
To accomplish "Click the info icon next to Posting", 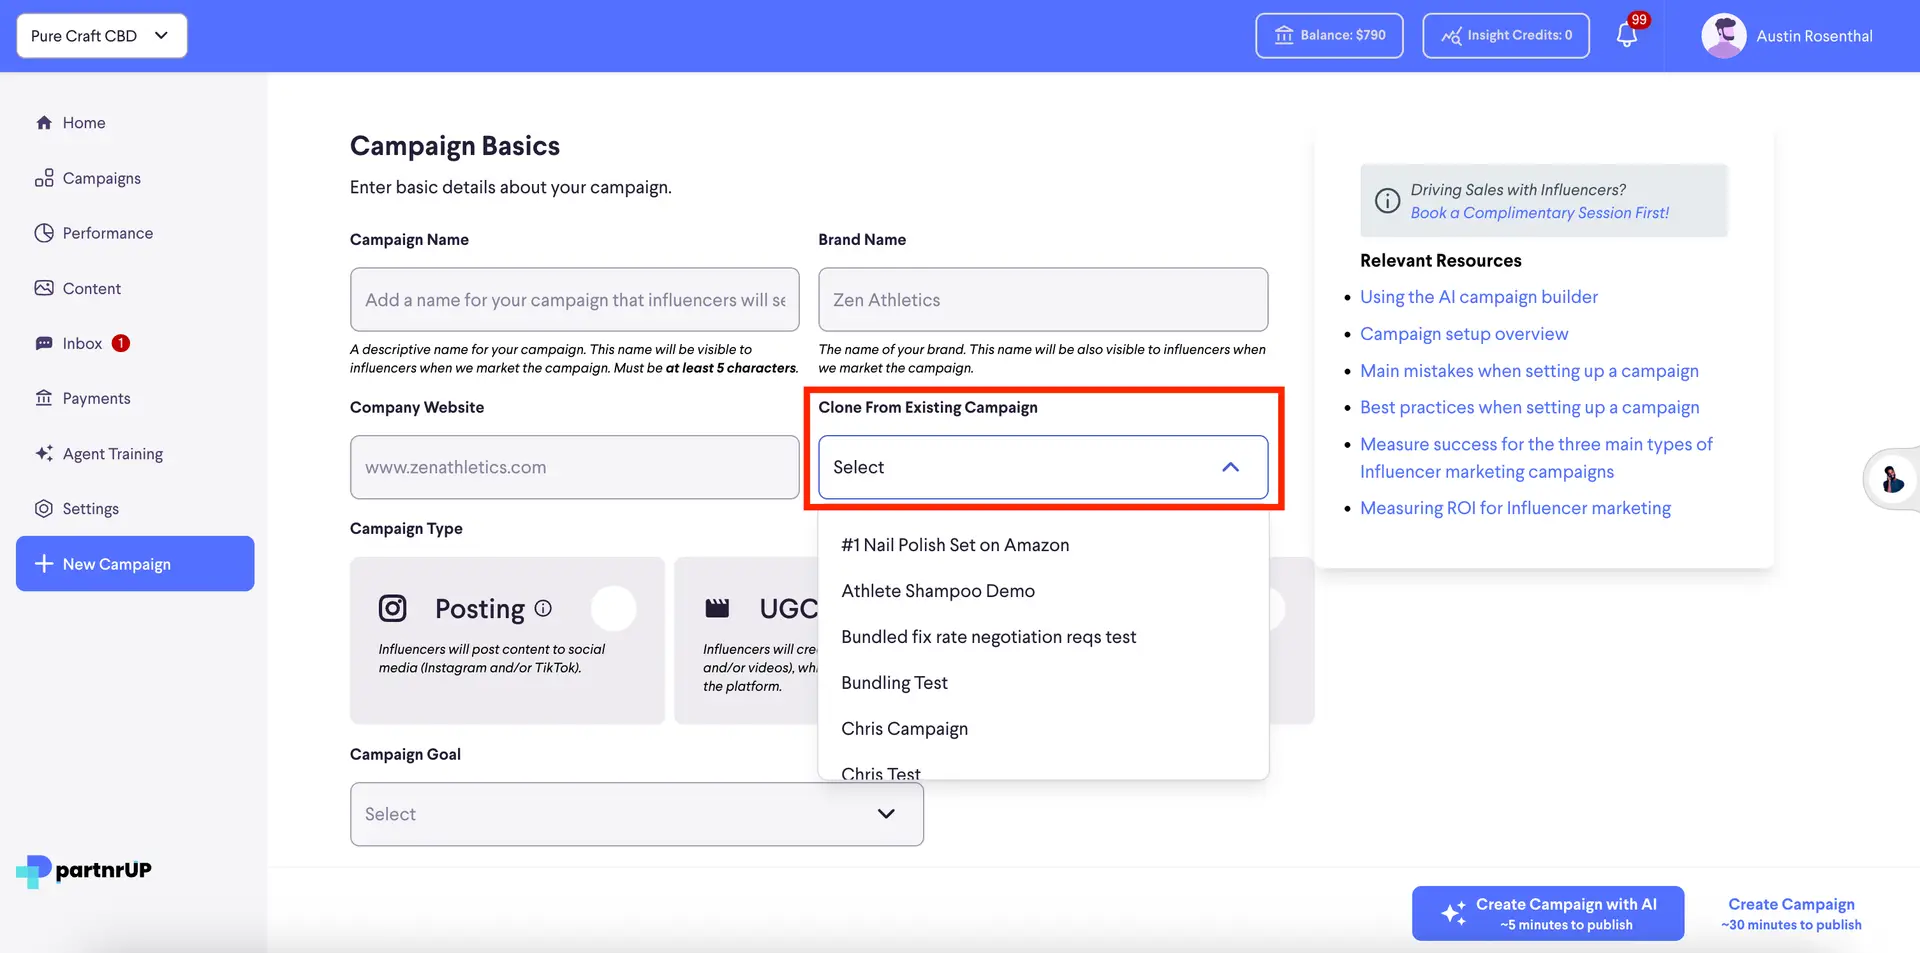I will [541, 608].
